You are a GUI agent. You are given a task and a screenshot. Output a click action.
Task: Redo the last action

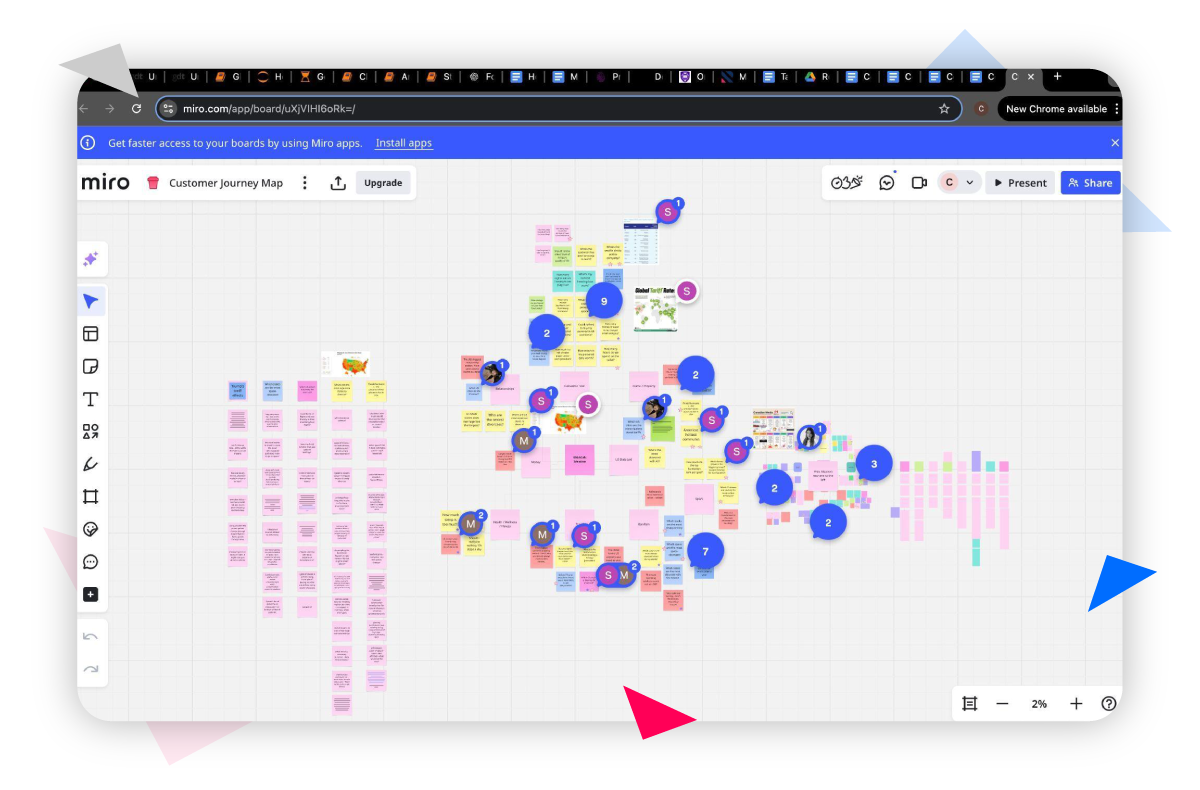91,669
